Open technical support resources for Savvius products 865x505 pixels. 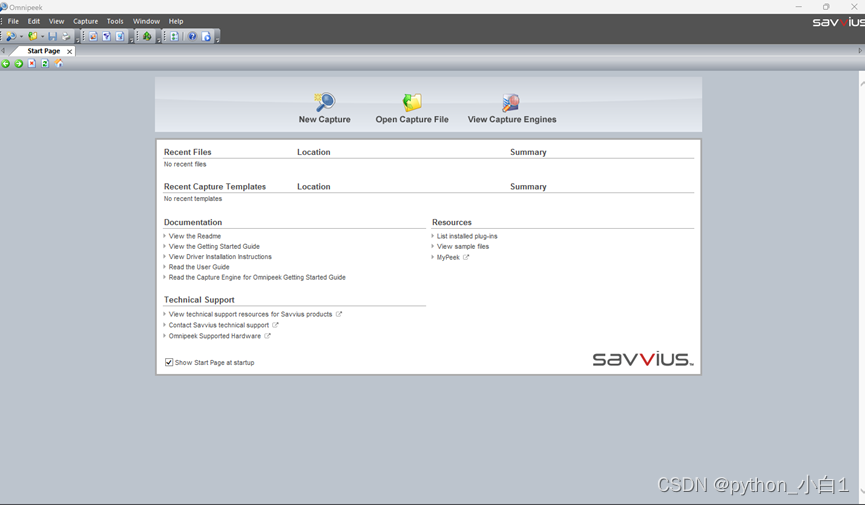click(250, 315)
